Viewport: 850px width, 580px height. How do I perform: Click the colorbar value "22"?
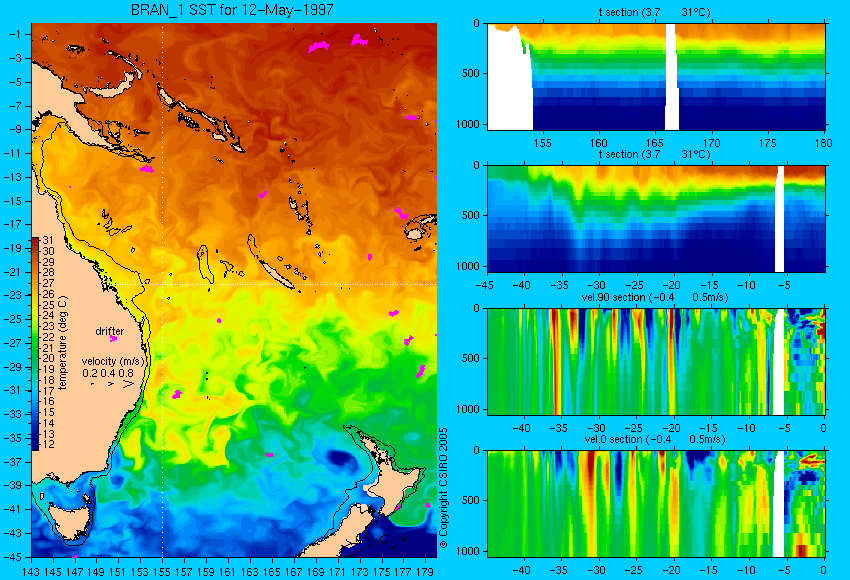click(x=48, y=337)
